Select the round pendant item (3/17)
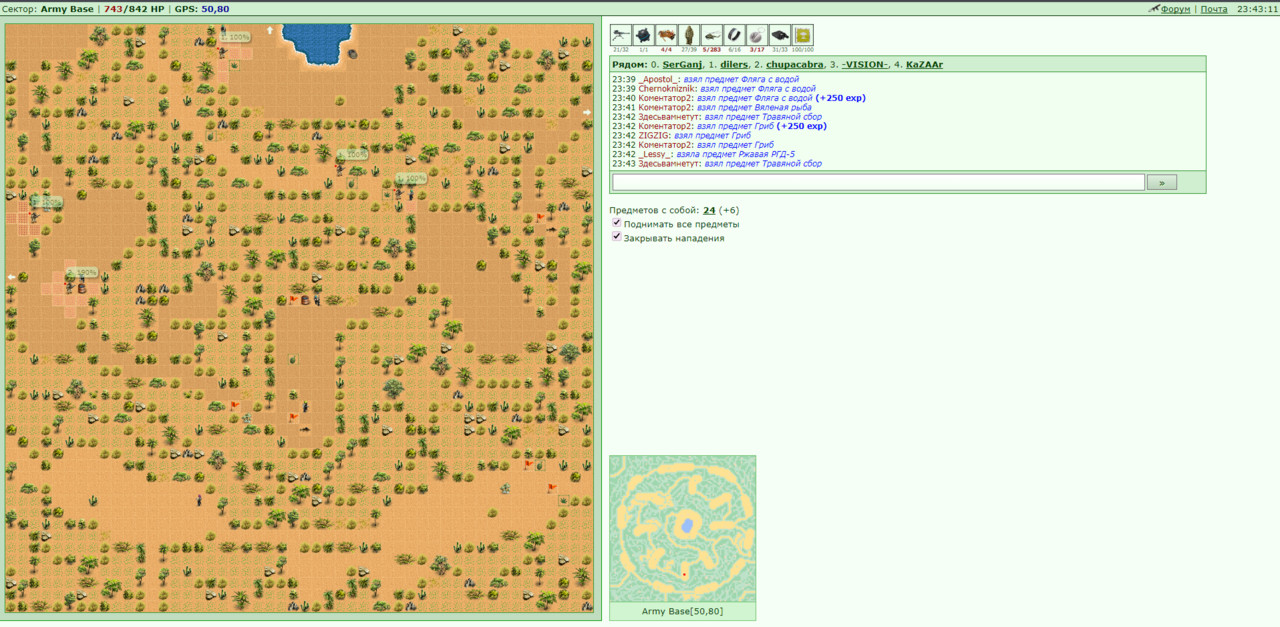Viewport: 1280px width, 627px height. pos(757,35)
